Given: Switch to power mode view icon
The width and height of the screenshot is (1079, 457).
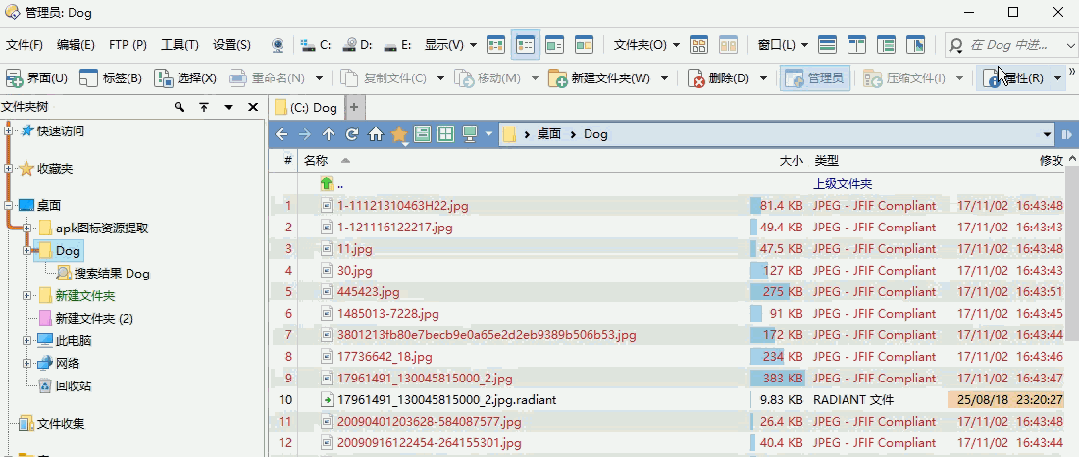Looking at the screenshot, I should click(555, 45).
